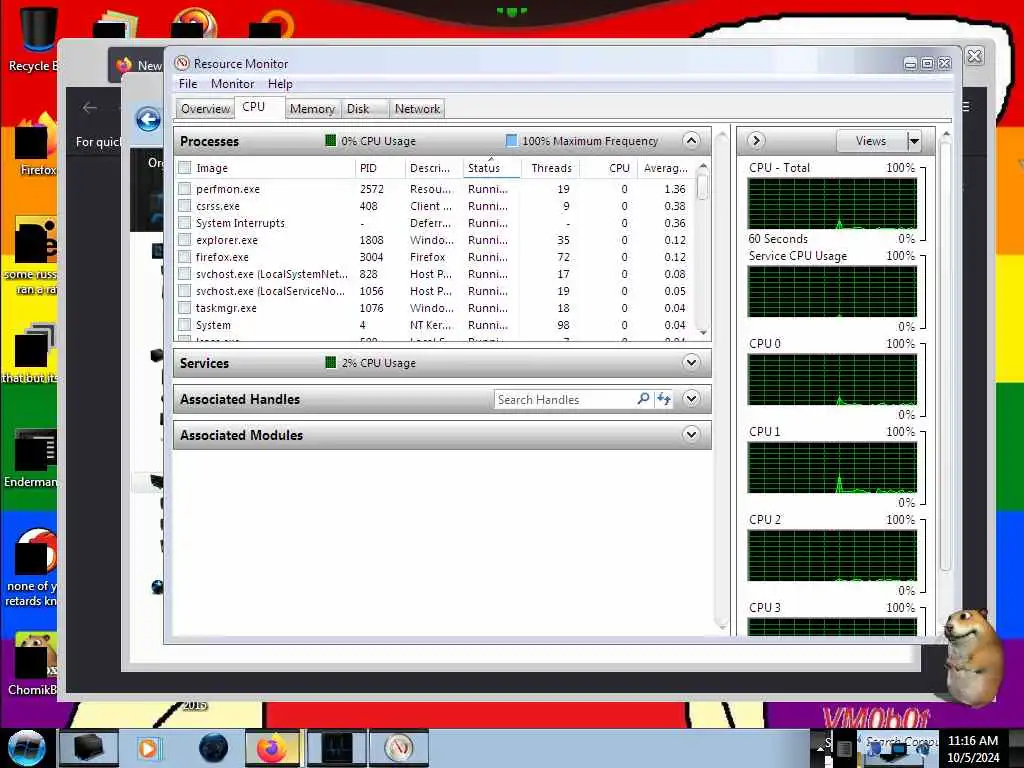
Task: Switch to the Overview tab
Action: pyautogui.click(x=205, y=108)
